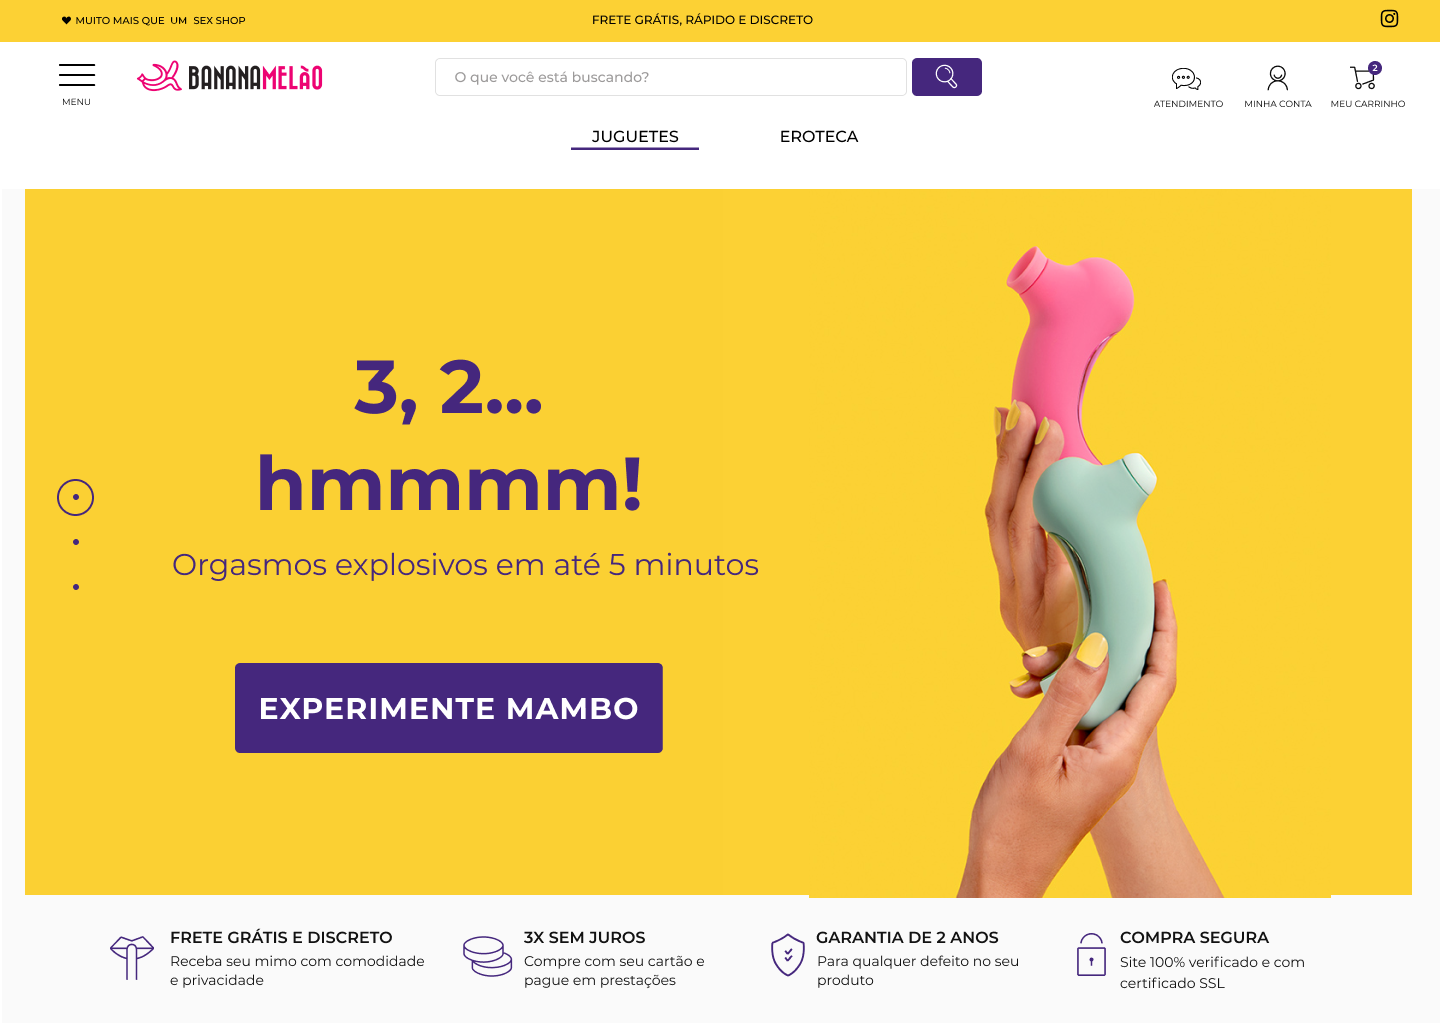Open the Minha Conta user icon
1440x1024 pixels.
point(1278,78)
